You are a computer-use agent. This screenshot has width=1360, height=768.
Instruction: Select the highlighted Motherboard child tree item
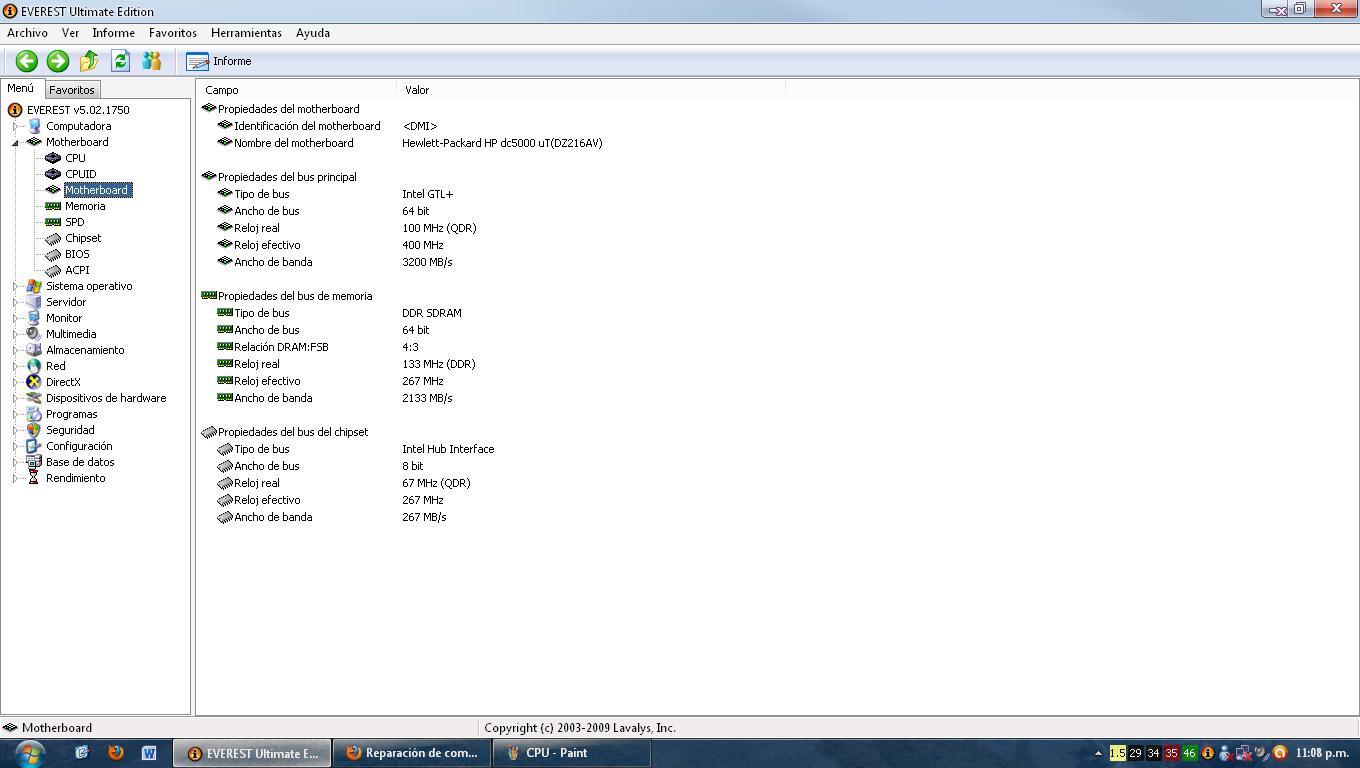pyautogui.click(x=97, y=190)
